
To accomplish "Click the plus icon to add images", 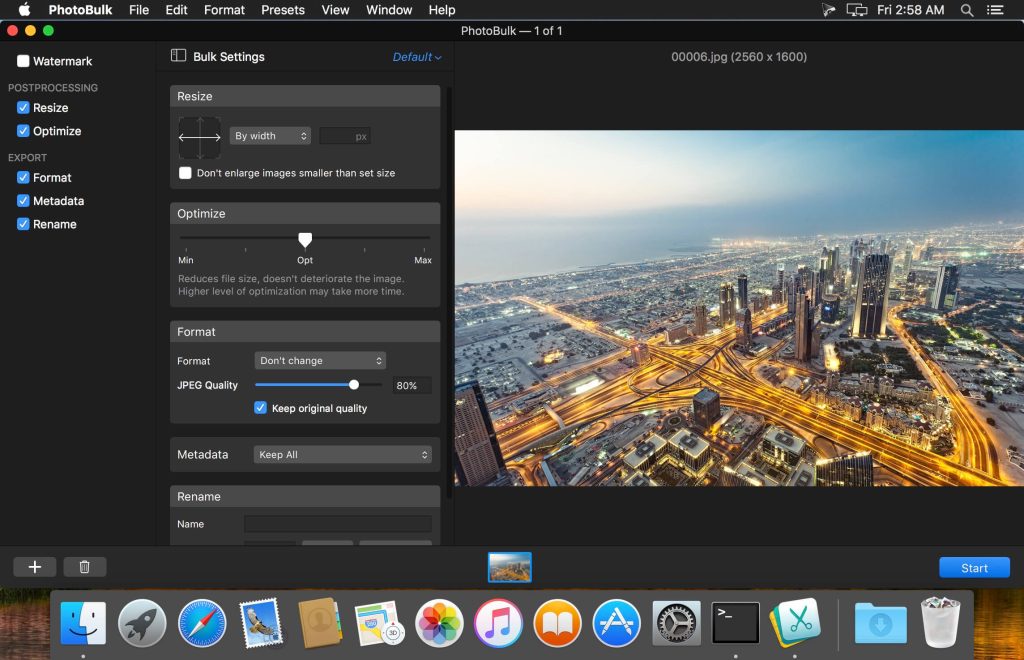I will point(35,567).
